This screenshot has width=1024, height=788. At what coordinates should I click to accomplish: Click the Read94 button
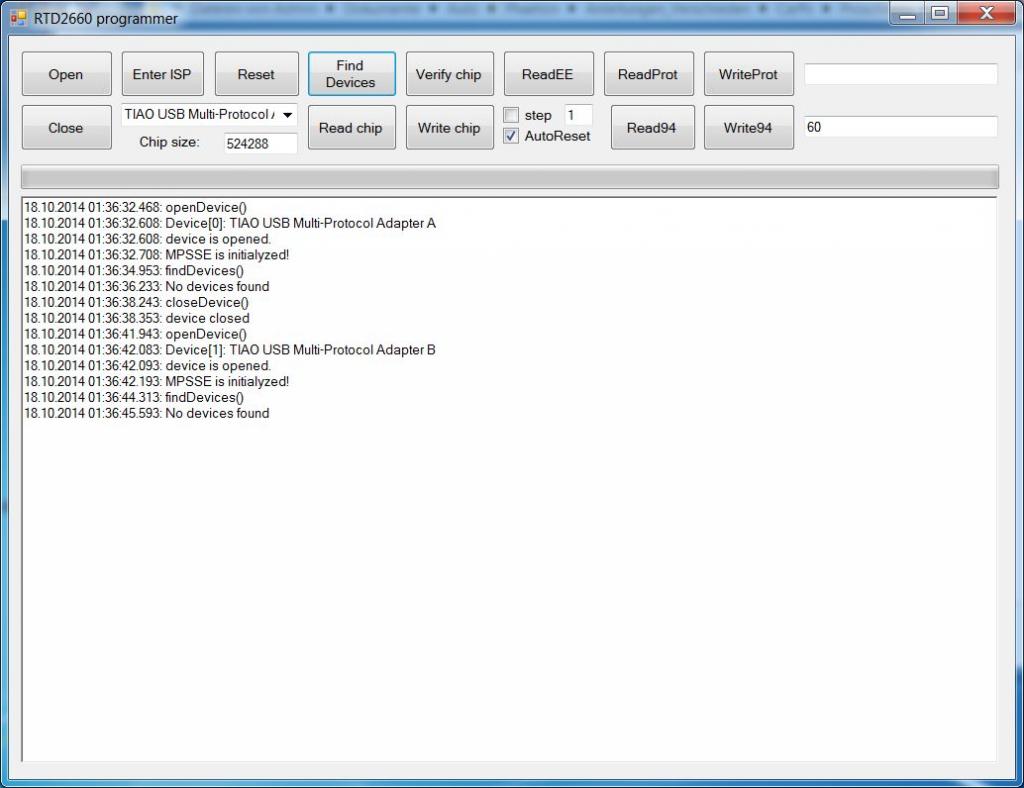click(652, 128)
